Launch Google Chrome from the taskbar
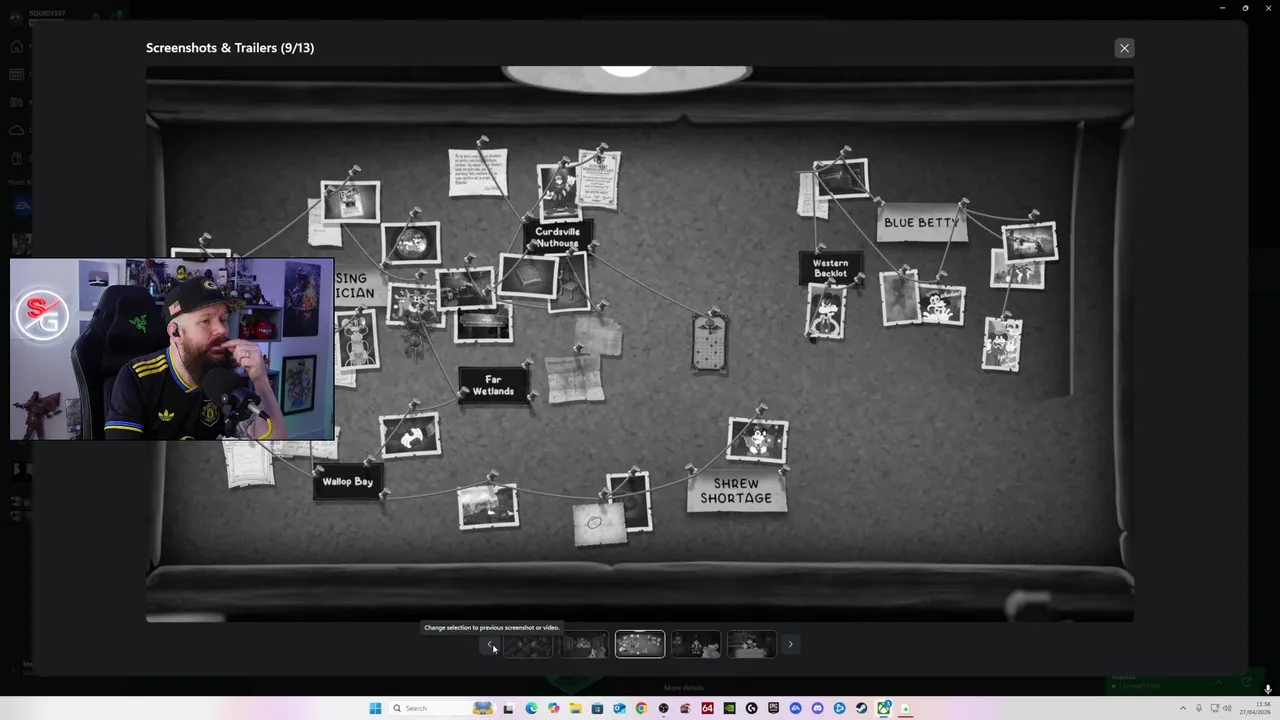1280x720 pixels. point(641,708)
